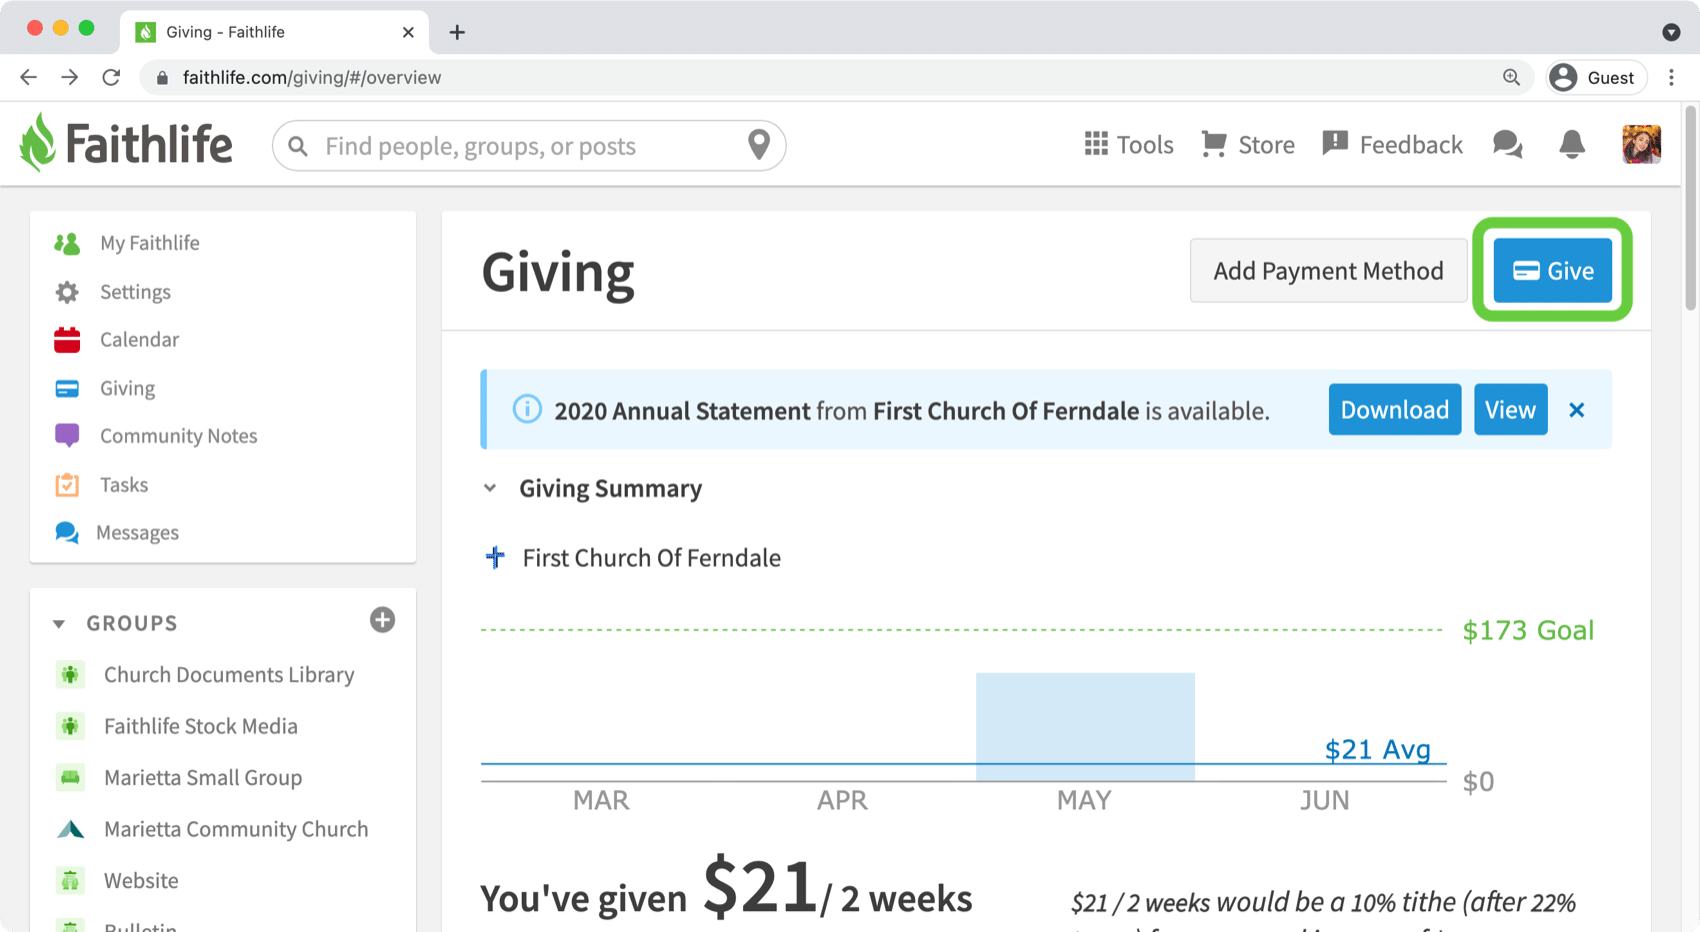View the 2020 Annual Statement
The image size is (1700, 932).
1510,409
